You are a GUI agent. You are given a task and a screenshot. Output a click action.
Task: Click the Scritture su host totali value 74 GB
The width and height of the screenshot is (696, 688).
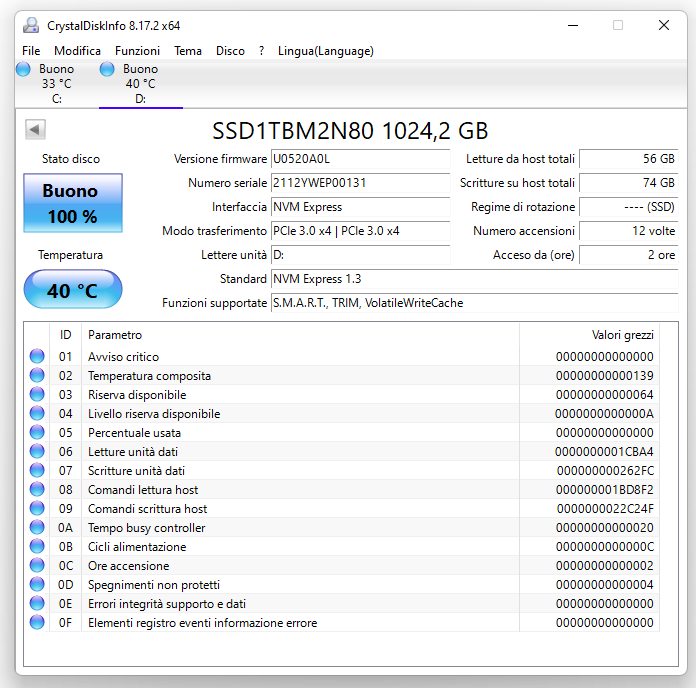click(629, 183)
